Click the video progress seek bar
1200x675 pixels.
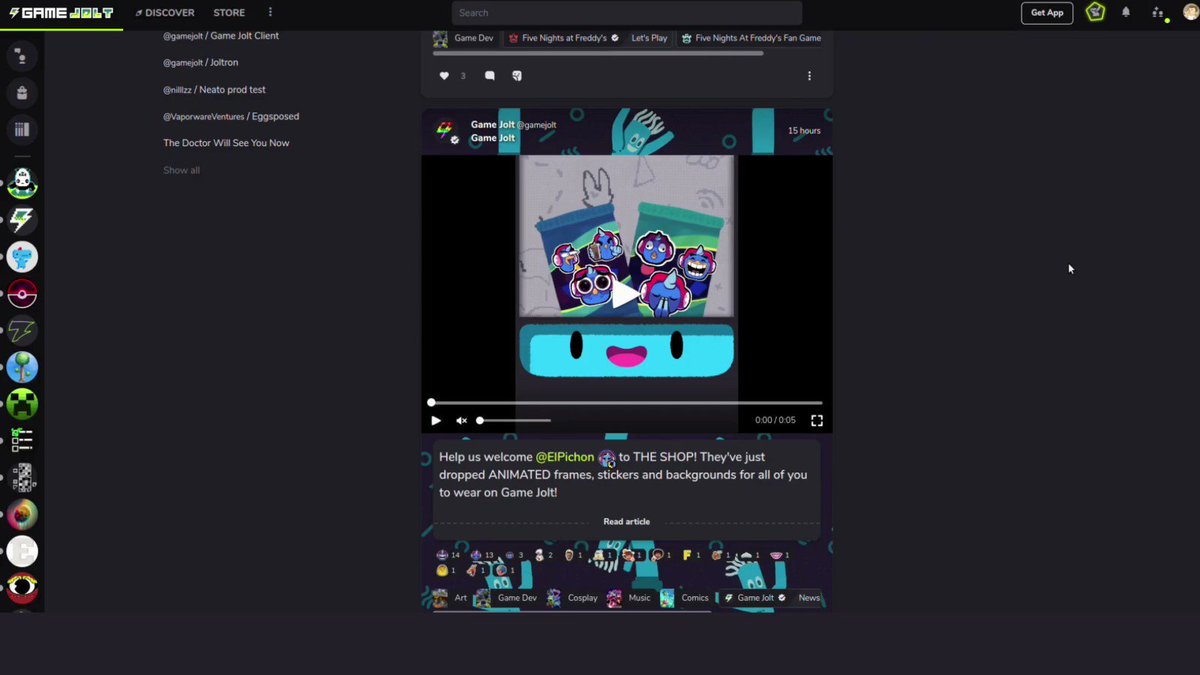pyautogui.click(x=627, y=402)
